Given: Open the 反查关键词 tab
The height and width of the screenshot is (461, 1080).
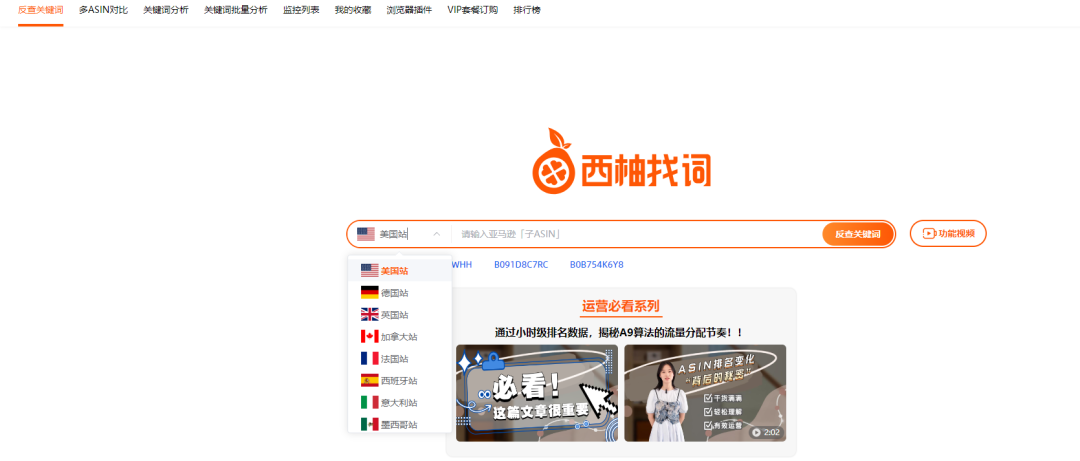Looking at the screenshot, I should tap(41, 10).
